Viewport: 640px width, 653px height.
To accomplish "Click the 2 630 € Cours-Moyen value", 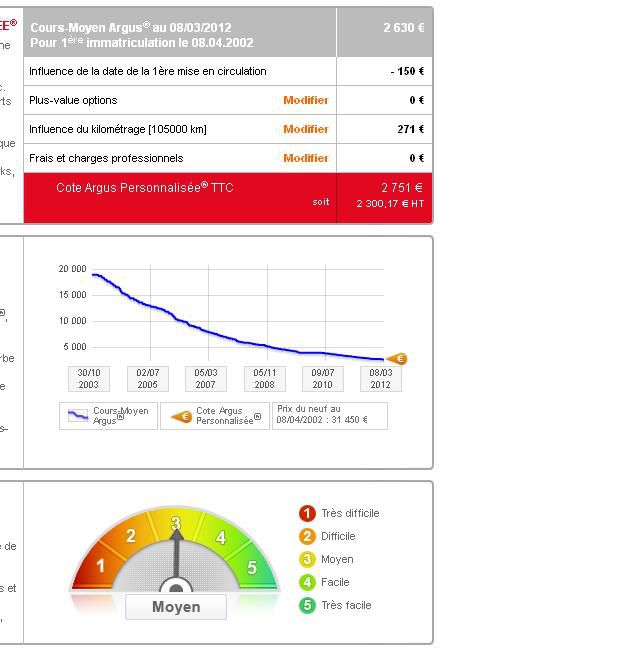I will pos(403,28).
